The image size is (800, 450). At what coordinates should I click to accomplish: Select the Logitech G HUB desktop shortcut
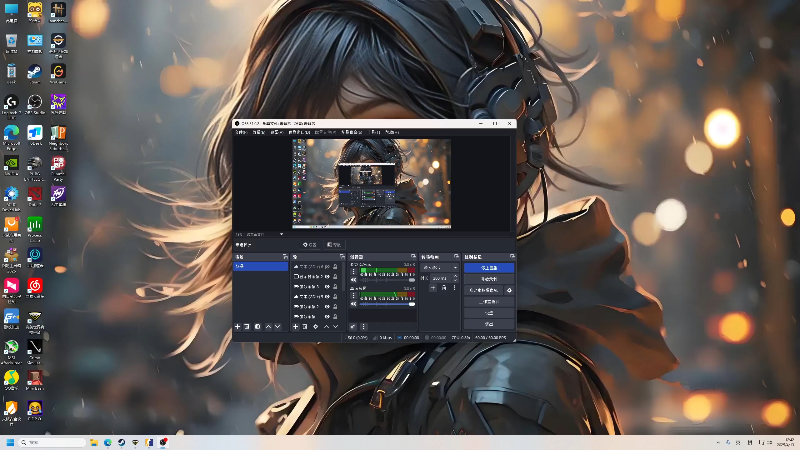pos(11,105)
